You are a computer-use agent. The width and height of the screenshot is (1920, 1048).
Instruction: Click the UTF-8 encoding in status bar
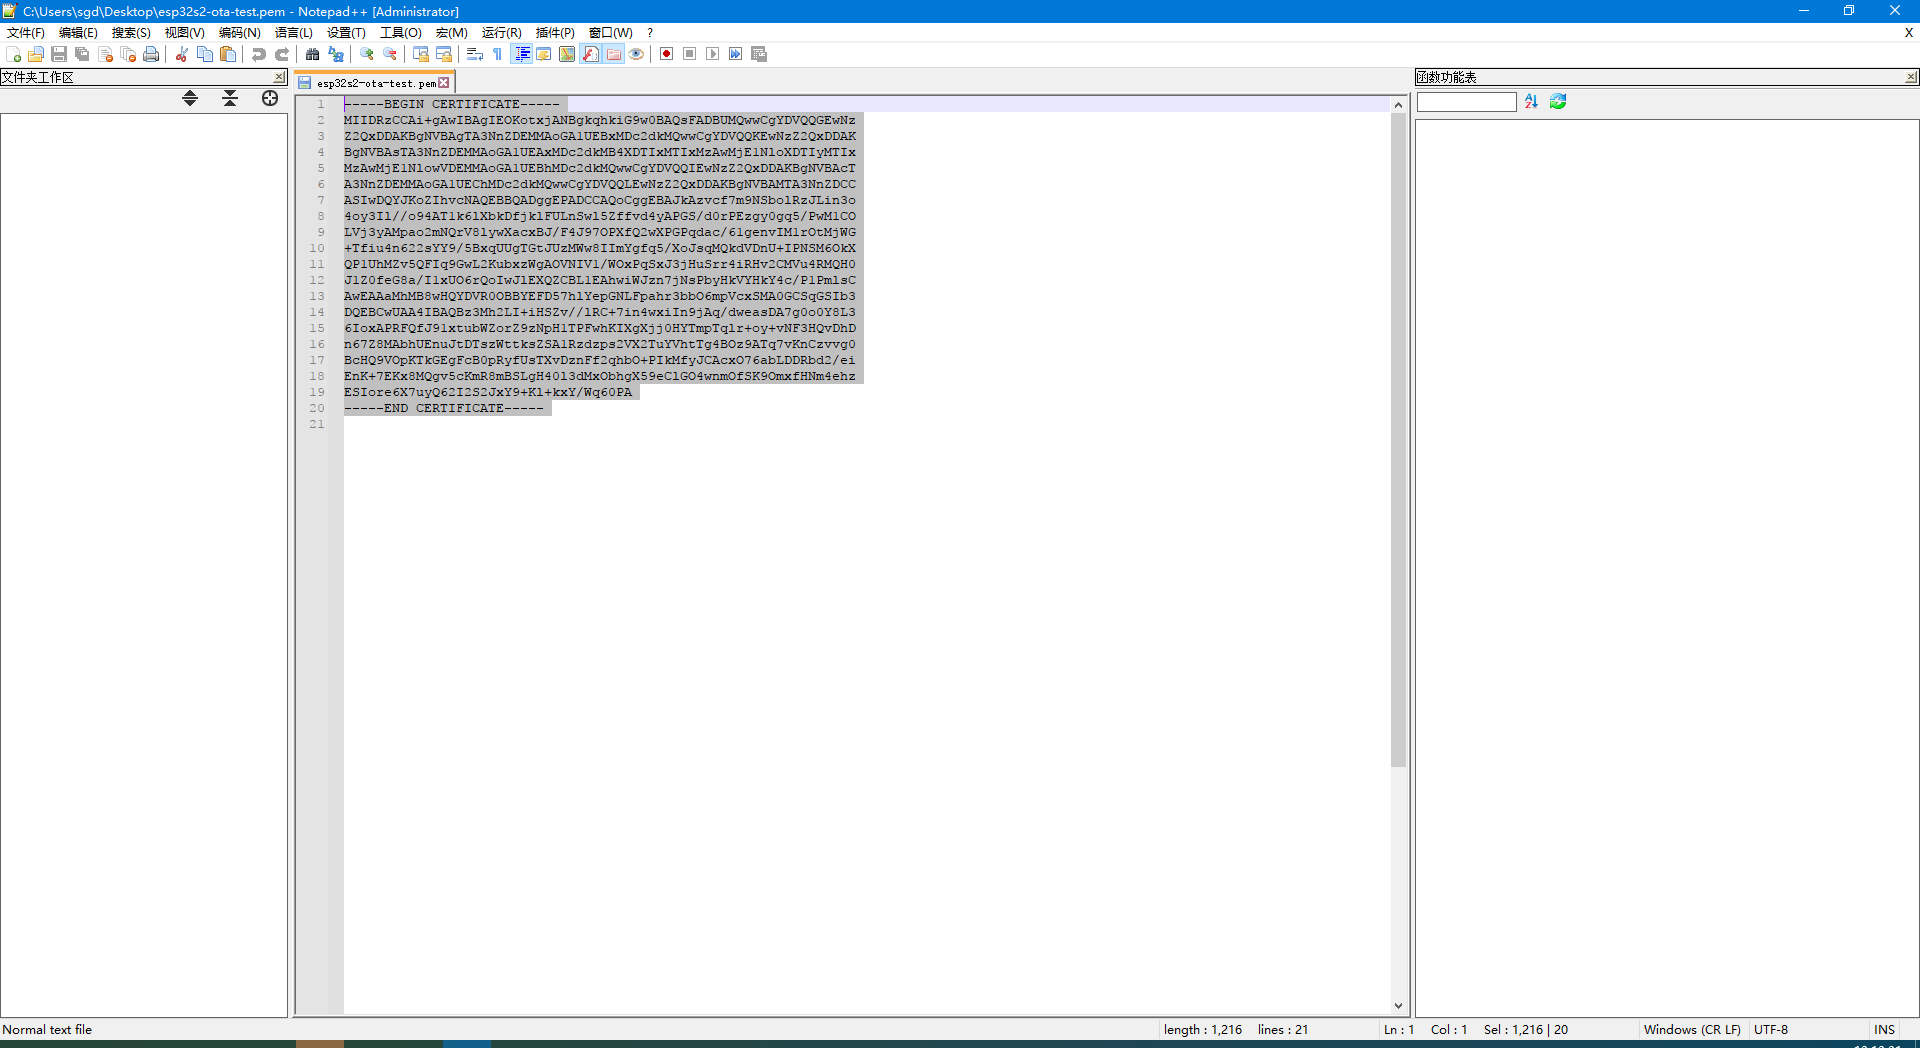[x=1771, y=1030]
